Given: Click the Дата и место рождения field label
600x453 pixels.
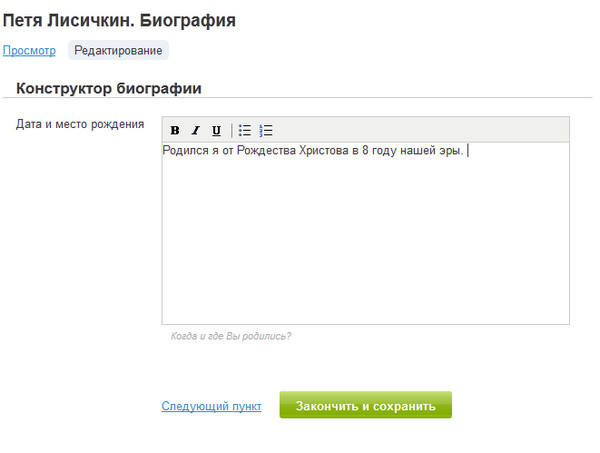Looking at the screenshot, I should 80,125.
